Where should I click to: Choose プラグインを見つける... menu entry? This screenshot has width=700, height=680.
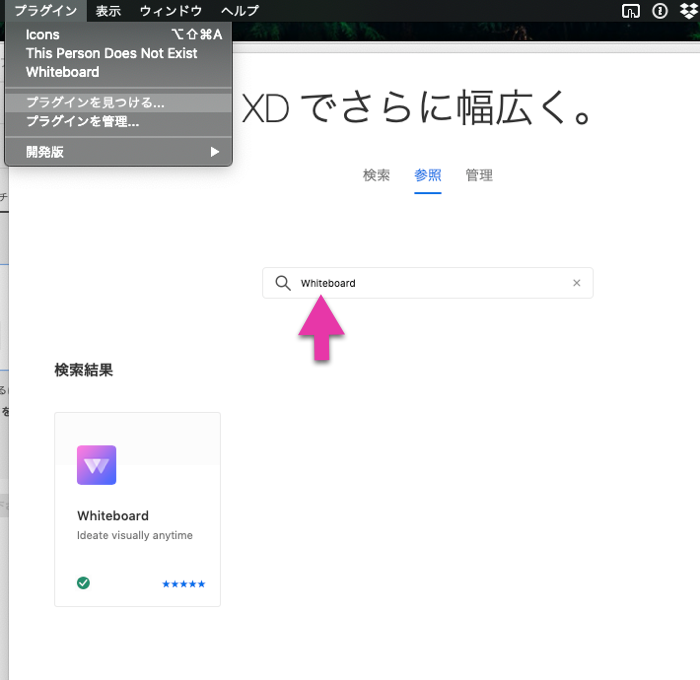point(118,103)
